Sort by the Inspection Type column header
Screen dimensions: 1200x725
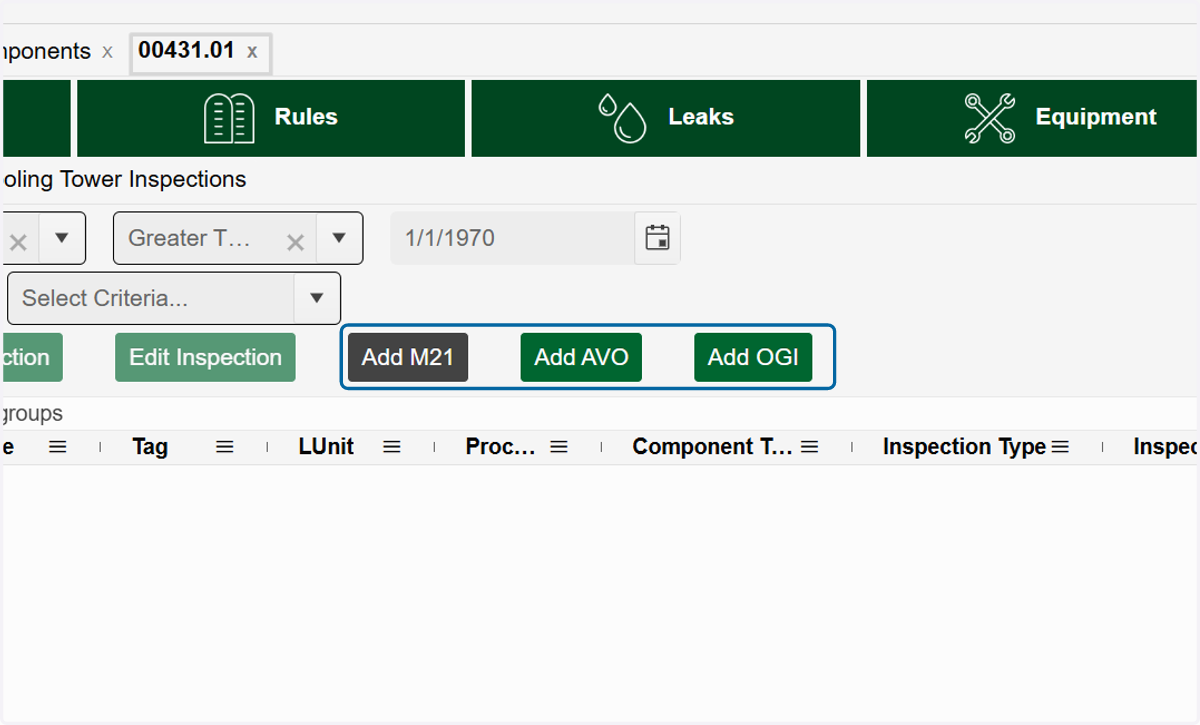pyautogui.click(x=964, y=447)
